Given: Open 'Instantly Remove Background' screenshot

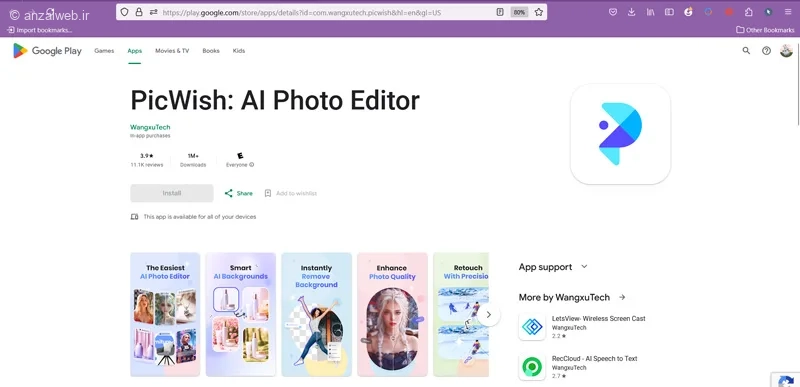Looking at the screenshot, I should [x=316, y=315].
